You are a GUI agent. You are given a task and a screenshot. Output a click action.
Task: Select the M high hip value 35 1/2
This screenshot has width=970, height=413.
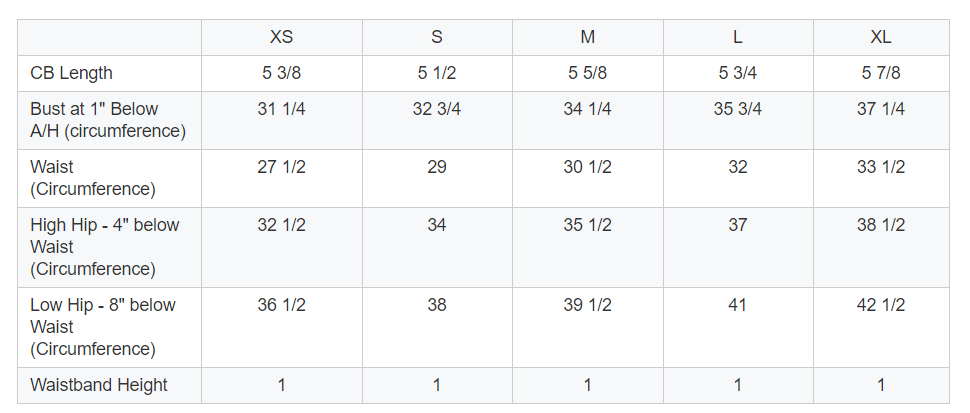[587, 225]
